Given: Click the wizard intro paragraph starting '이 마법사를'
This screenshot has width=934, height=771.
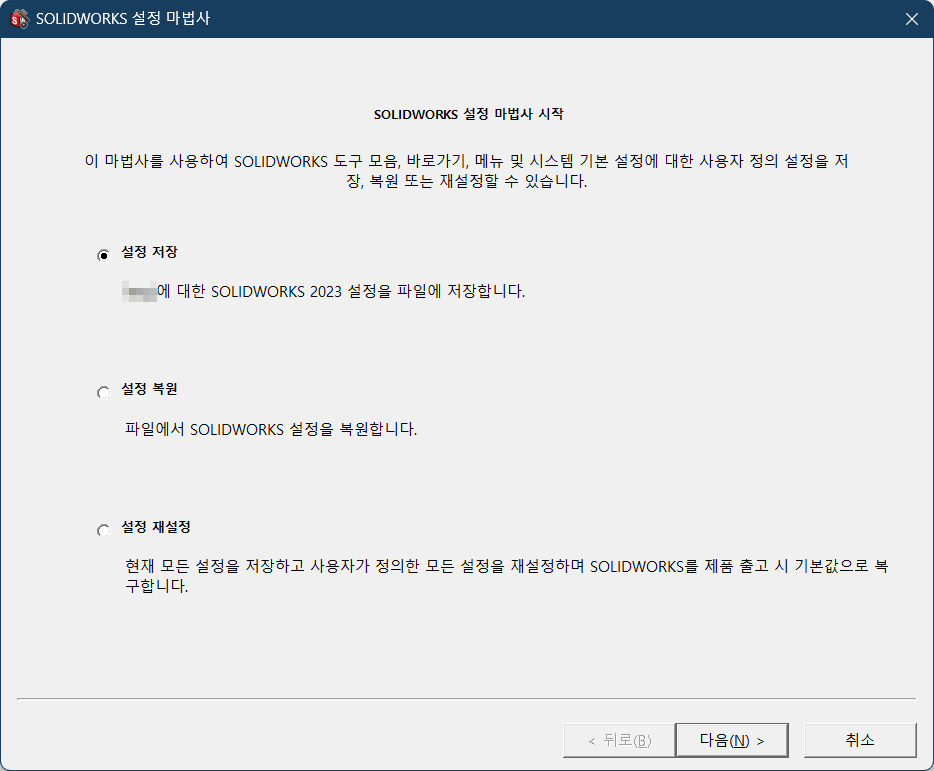Looking at the screenshot, I should coord(466,170).
